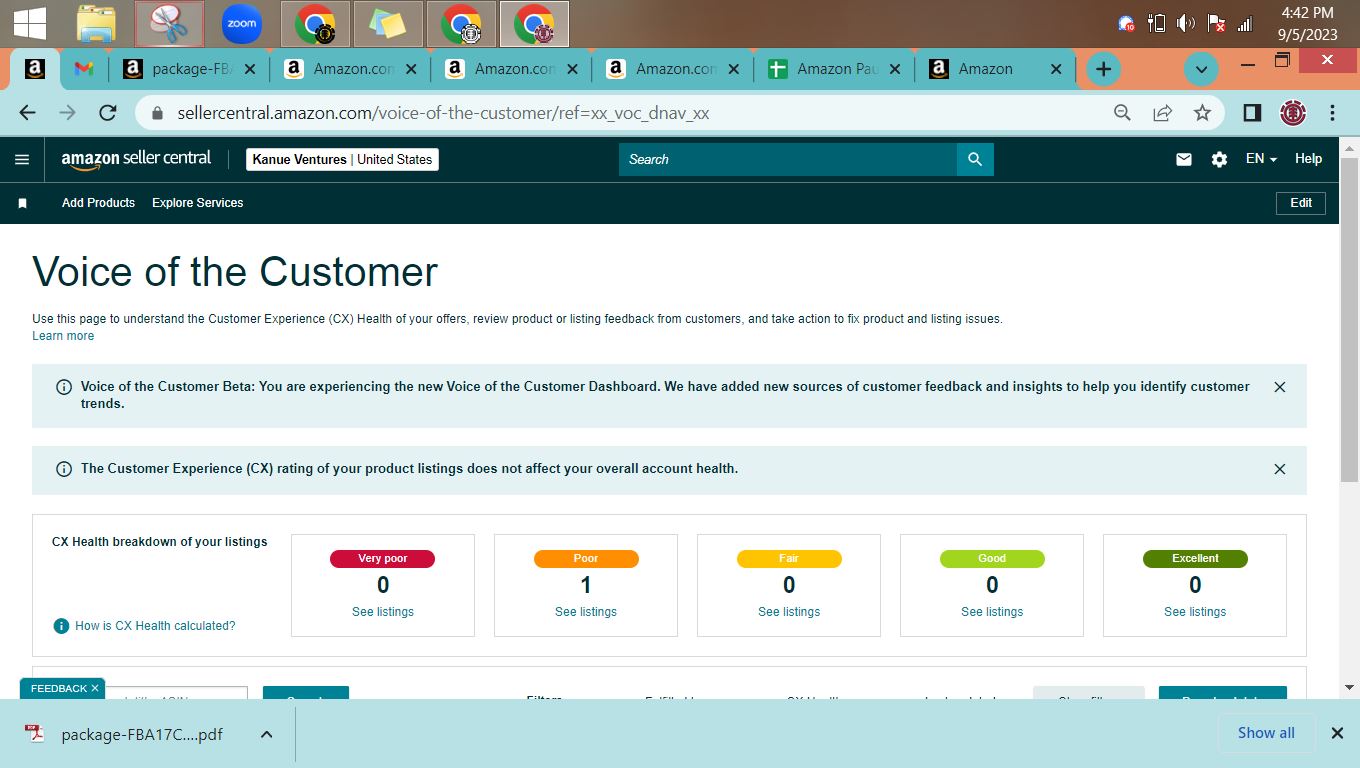1360x768 pixels.
Task: Open Sticky Notes from the taskbar
Action: 388,24
